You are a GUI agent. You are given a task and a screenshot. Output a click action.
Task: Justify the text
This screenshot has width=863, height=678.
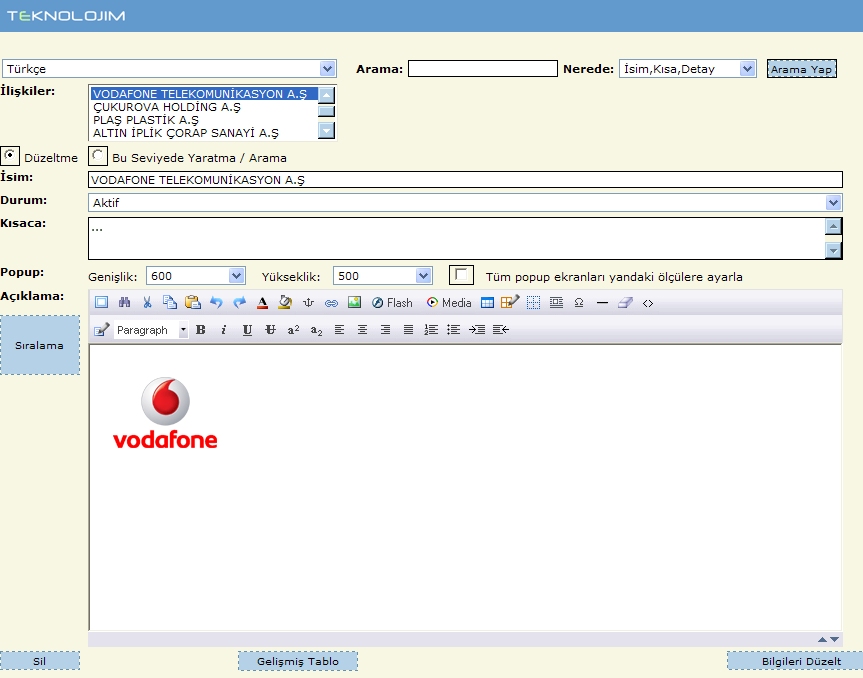(408, 330)
